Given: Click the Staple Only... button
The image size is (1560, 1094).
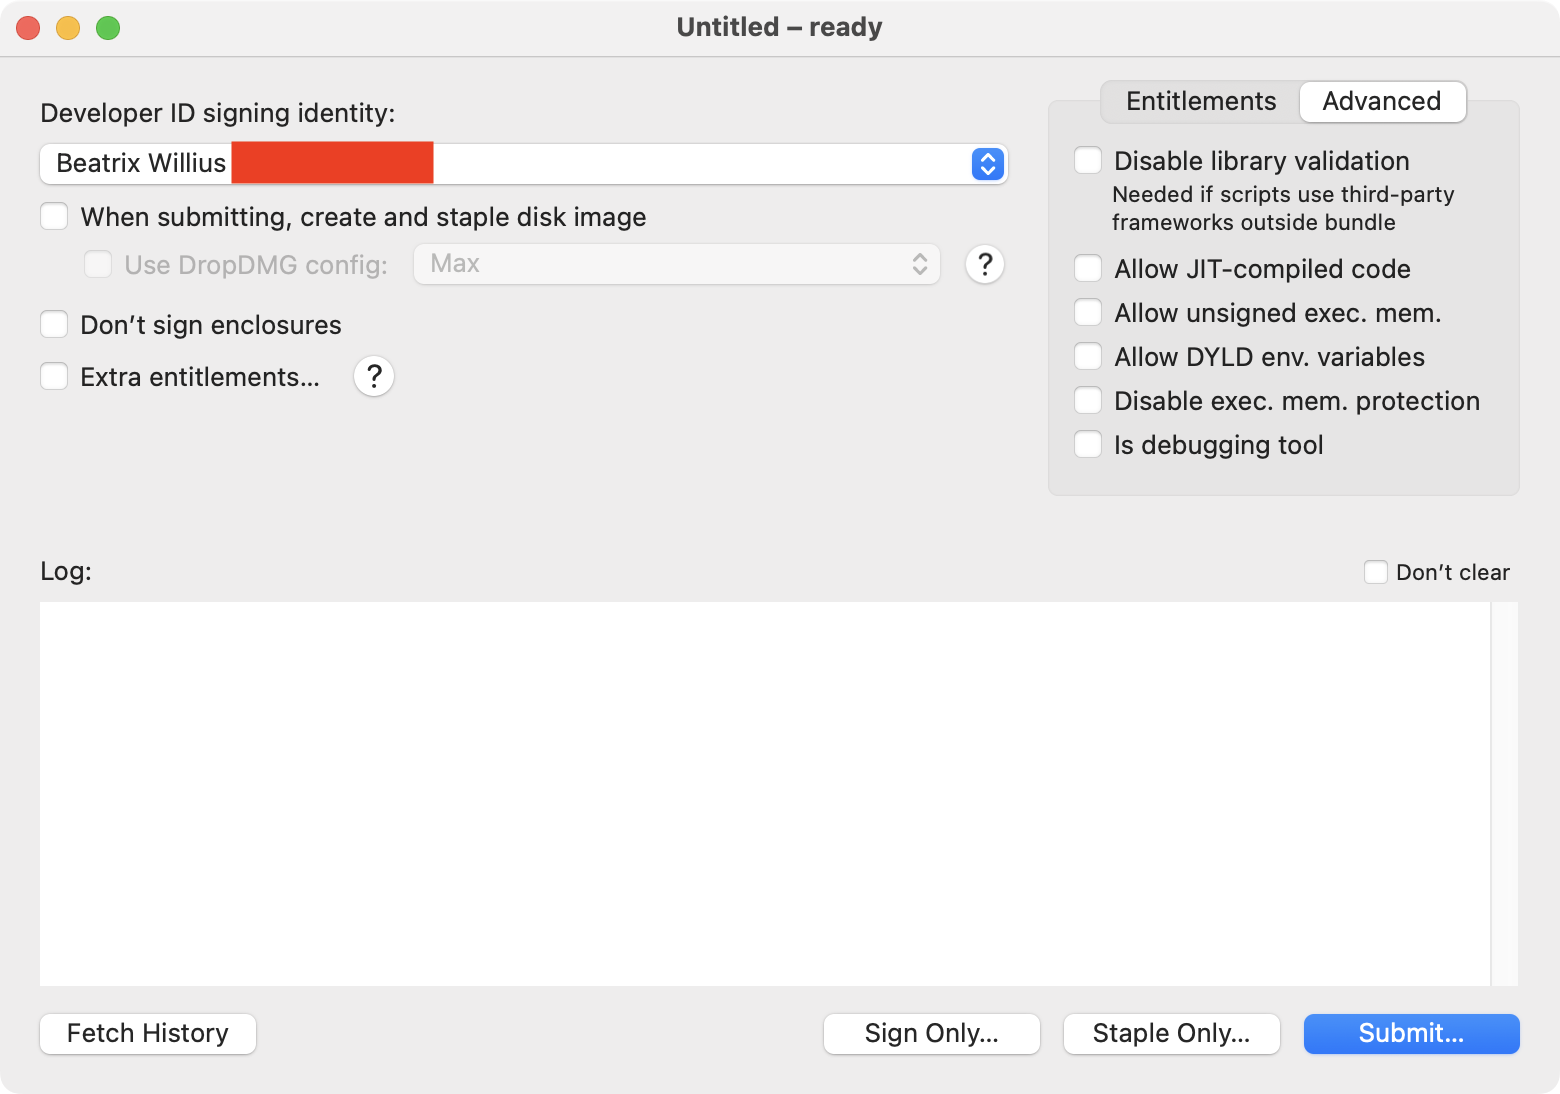Looking at the screenshot, I should (1171, 1034).
